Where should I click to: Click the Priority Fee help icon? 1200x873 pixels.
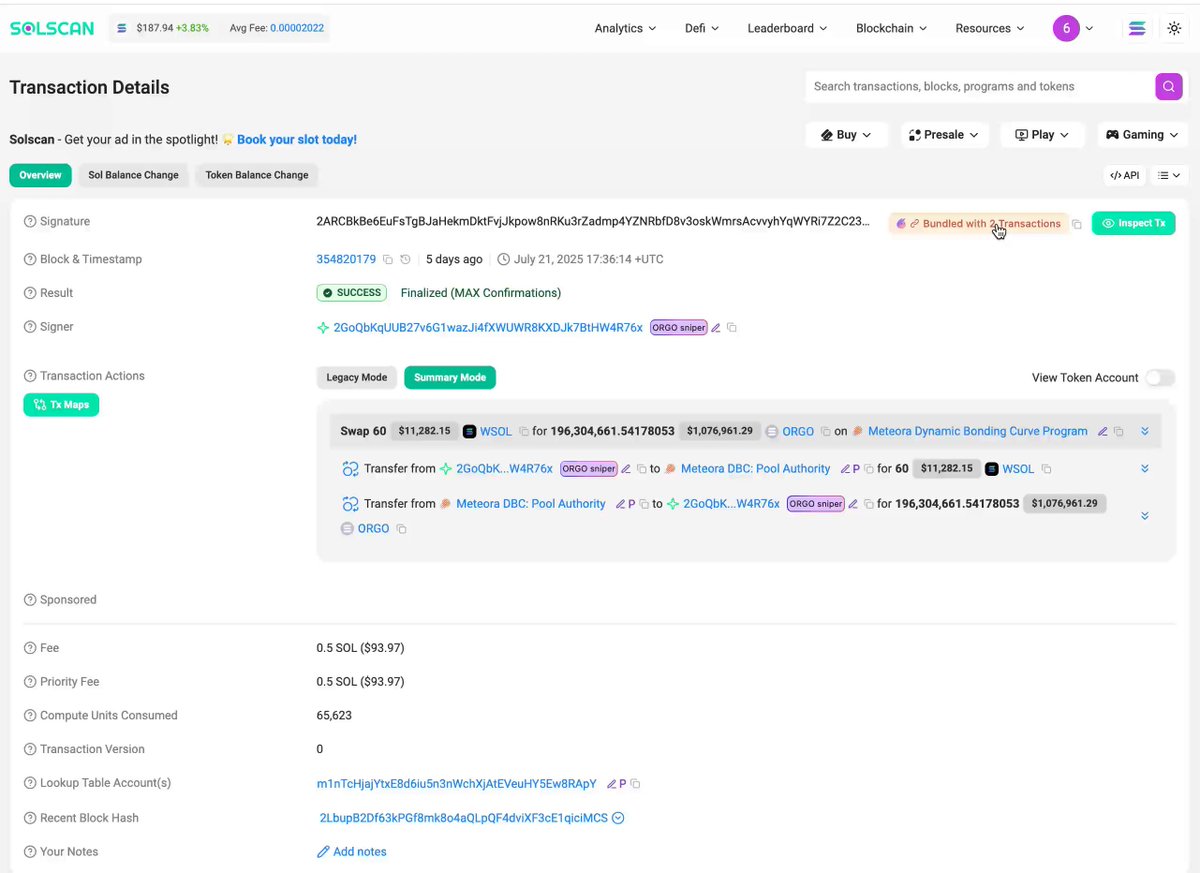[30, 682]
